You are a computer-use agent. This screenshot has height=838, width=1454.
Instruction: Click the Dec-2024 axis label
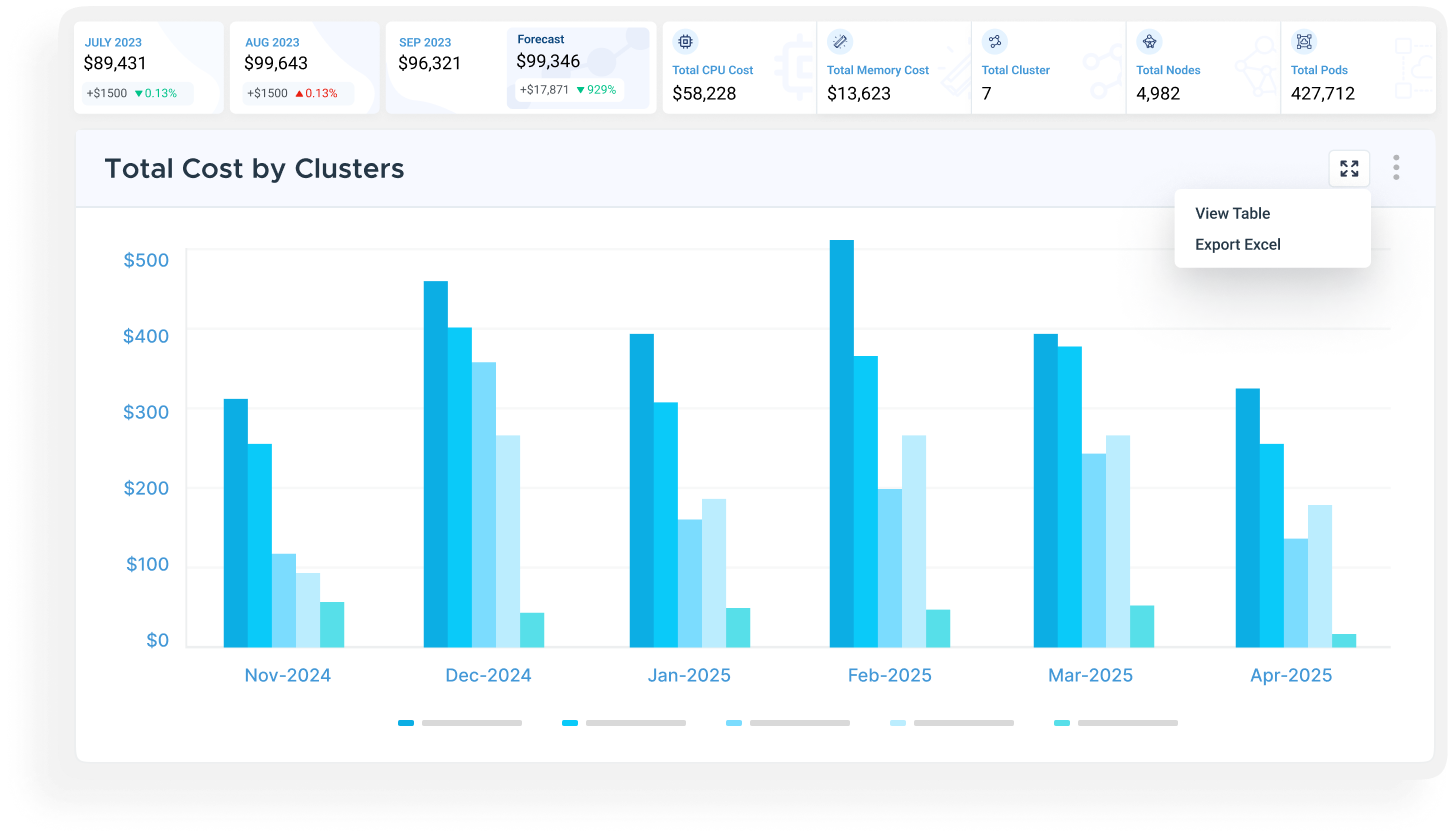[488, 675]
